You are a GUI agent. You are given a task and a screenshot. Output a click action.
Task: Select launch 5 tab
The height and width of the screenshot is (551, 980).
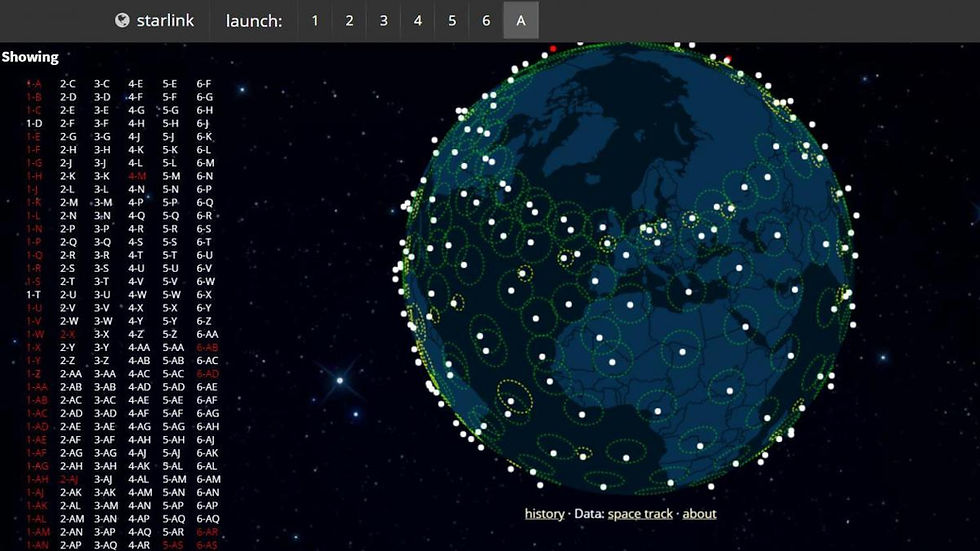(452, 21)
